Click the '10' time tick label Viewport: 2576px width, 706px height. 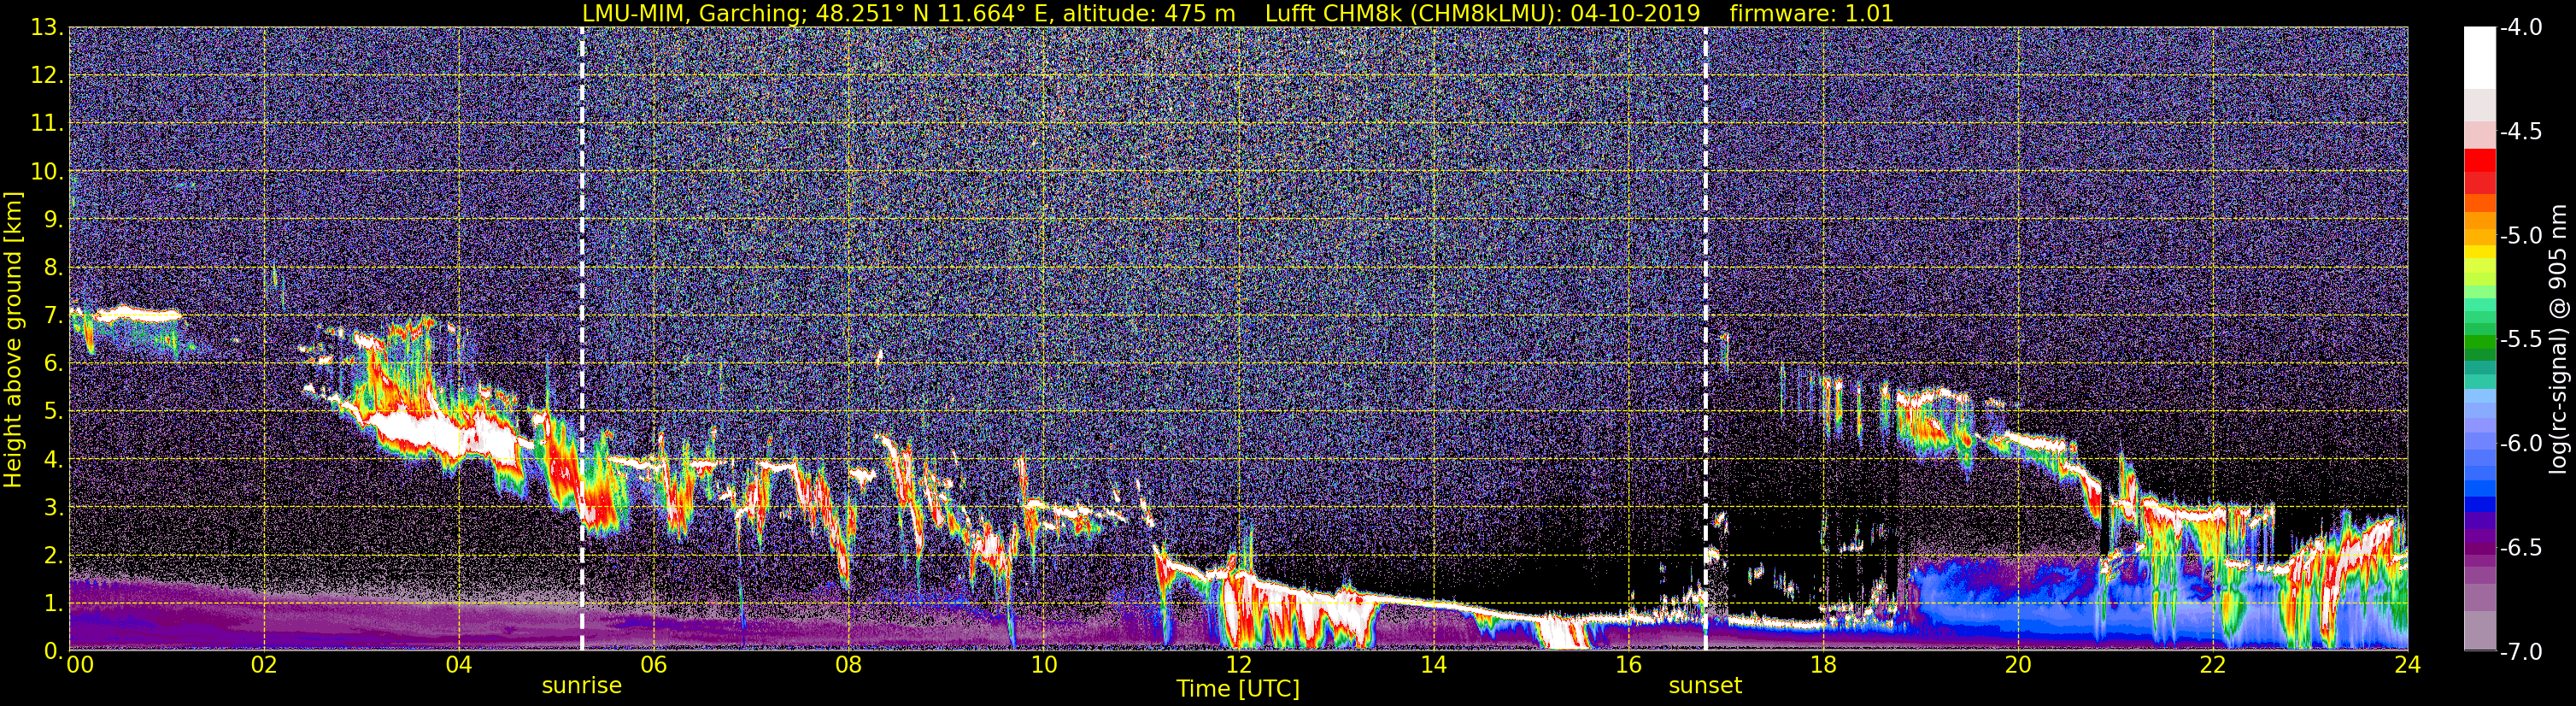point(1043,665)
